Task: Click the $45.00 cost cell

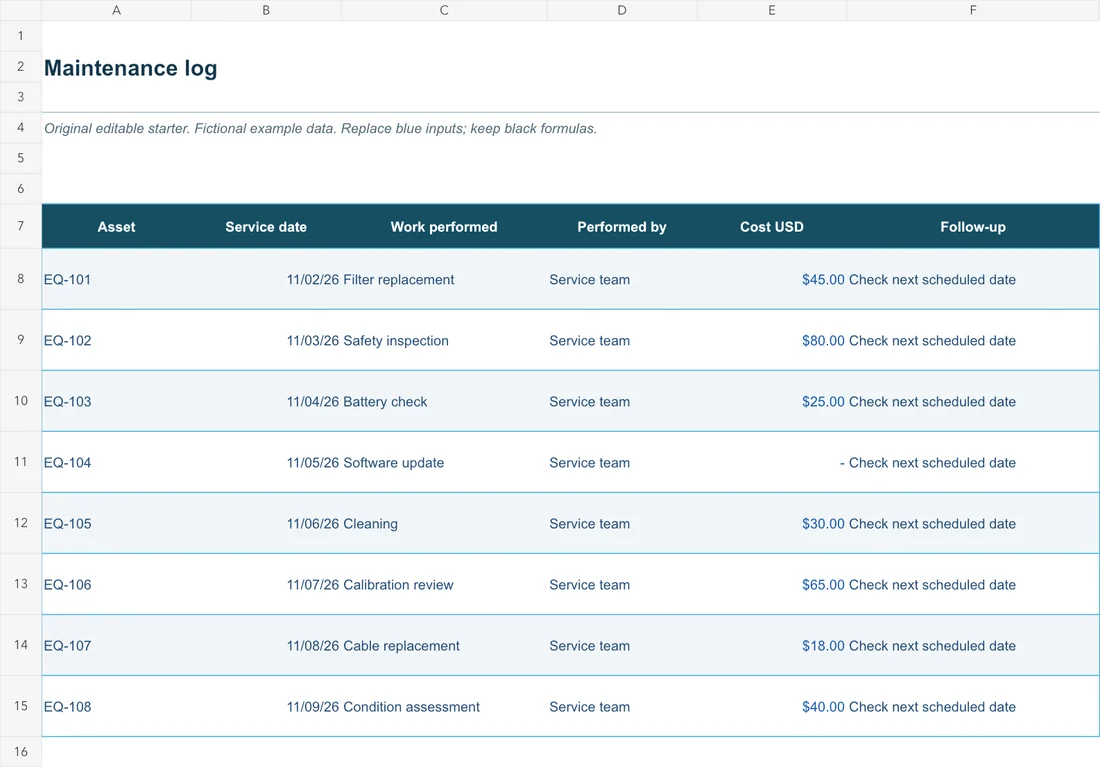Action: point(772,279)
